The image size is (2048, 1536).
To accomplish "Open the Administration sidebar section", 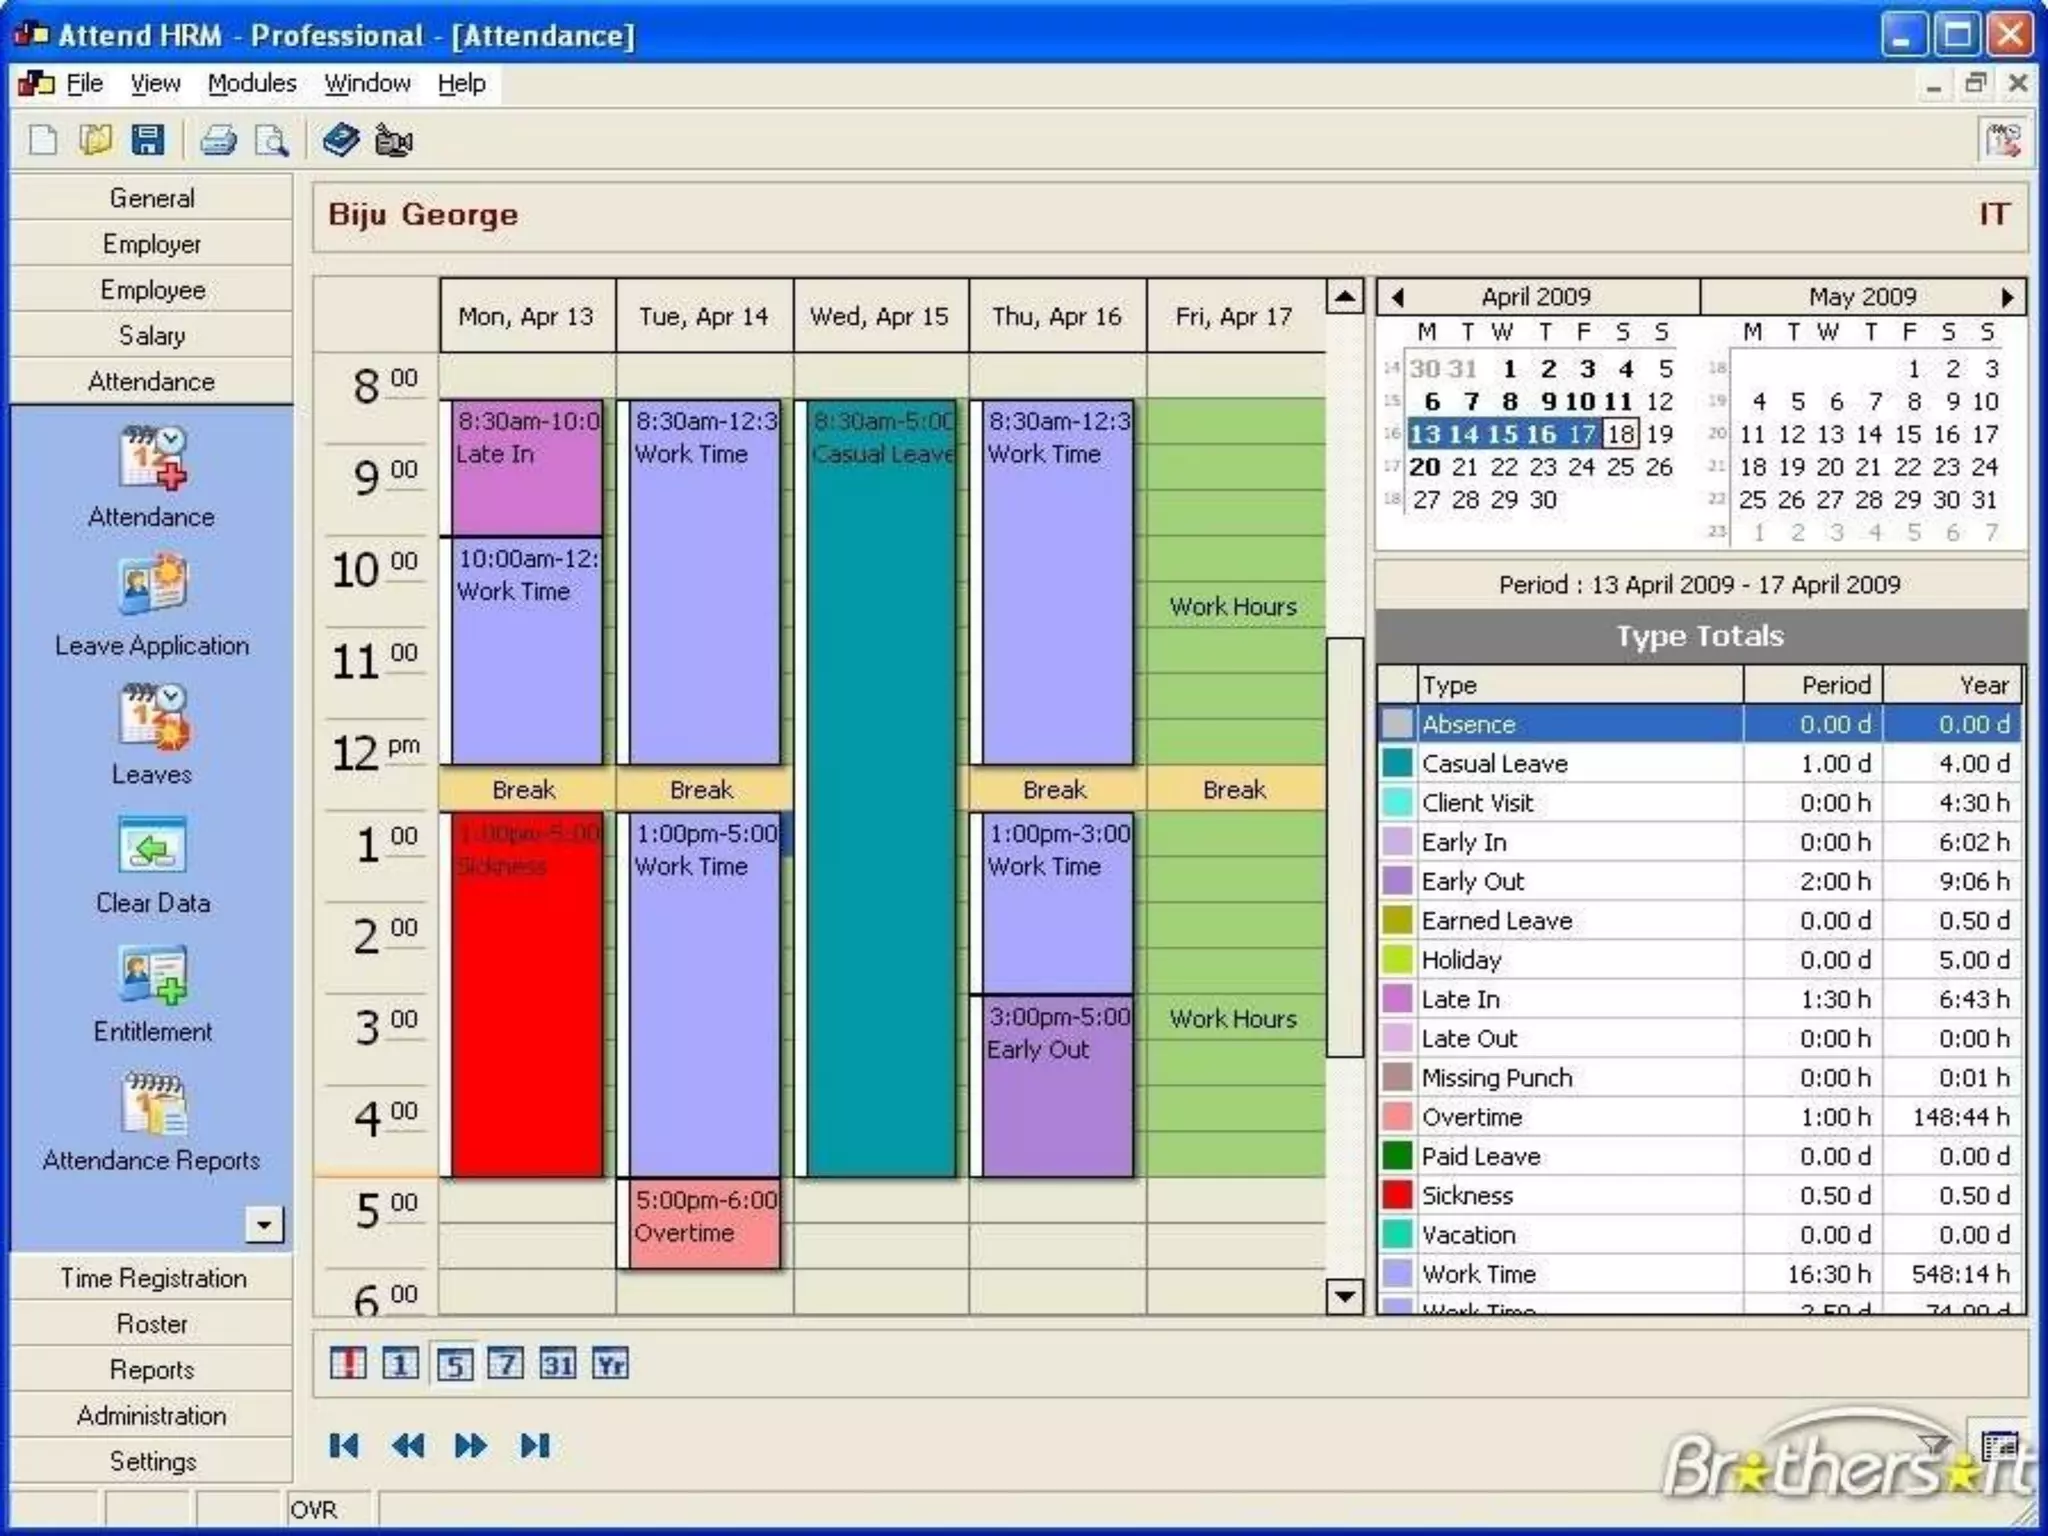I will point(152,1416).
